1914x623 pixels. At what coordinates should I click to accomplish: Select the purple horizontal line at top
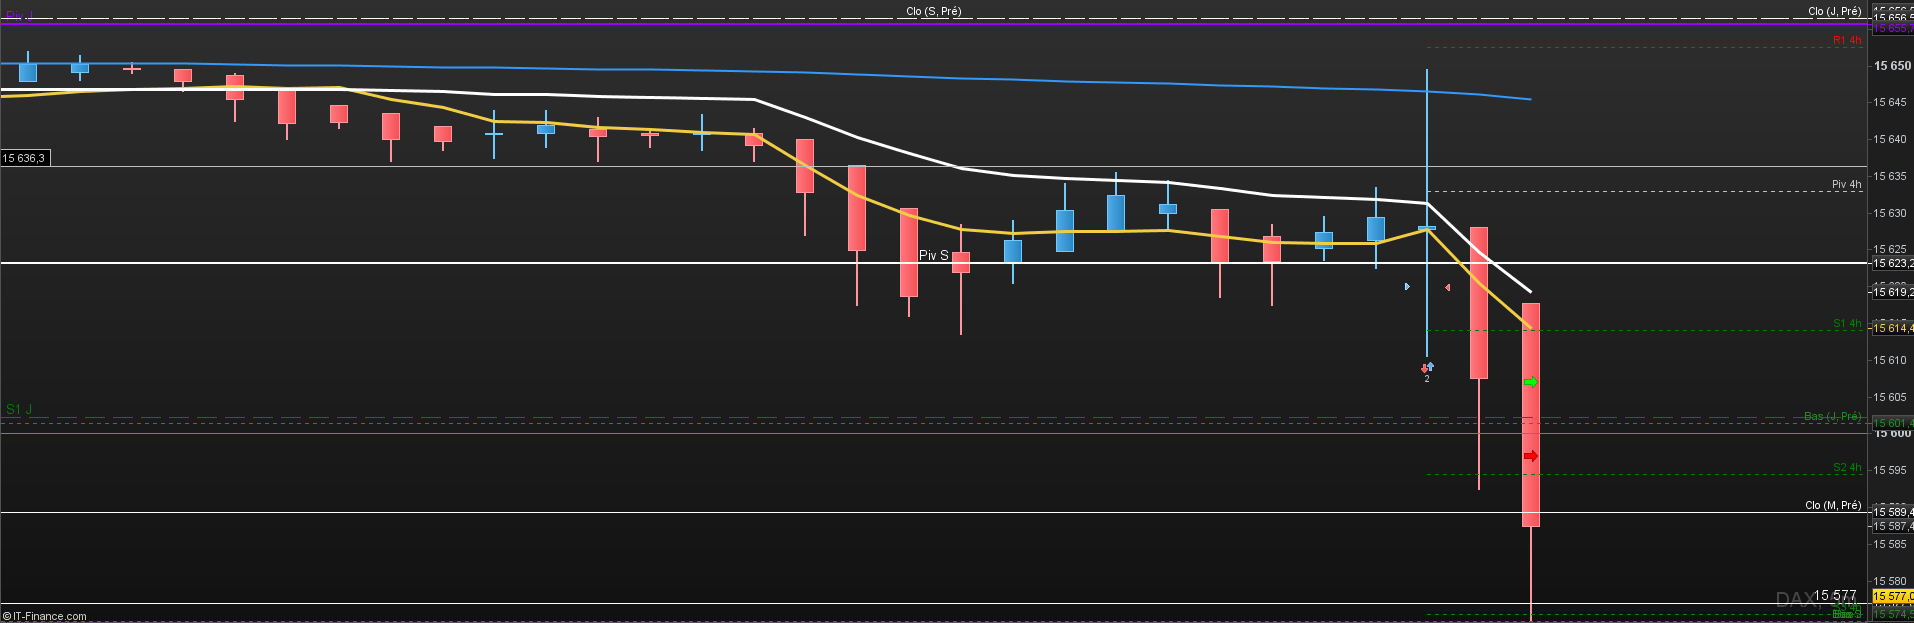point(935,24)
